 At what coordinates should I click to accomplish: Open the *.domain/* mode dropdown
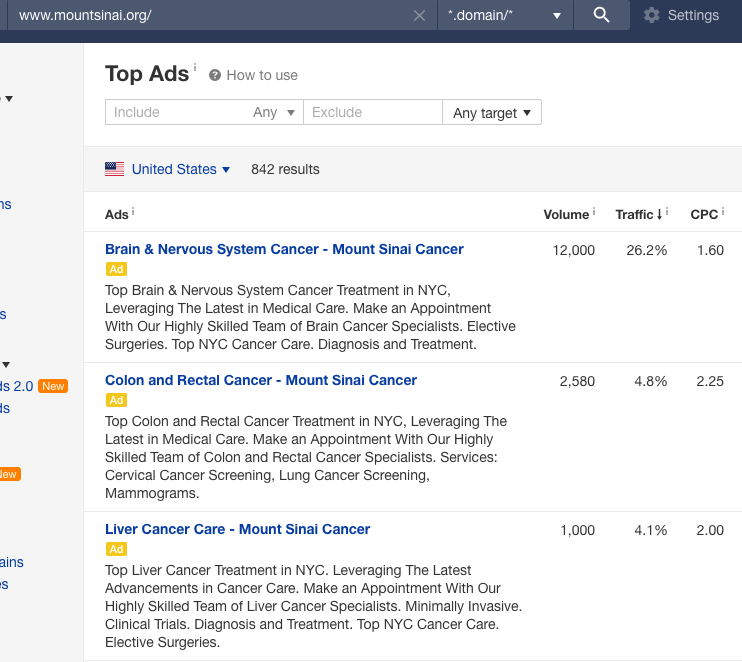click(x=505, y=15)
